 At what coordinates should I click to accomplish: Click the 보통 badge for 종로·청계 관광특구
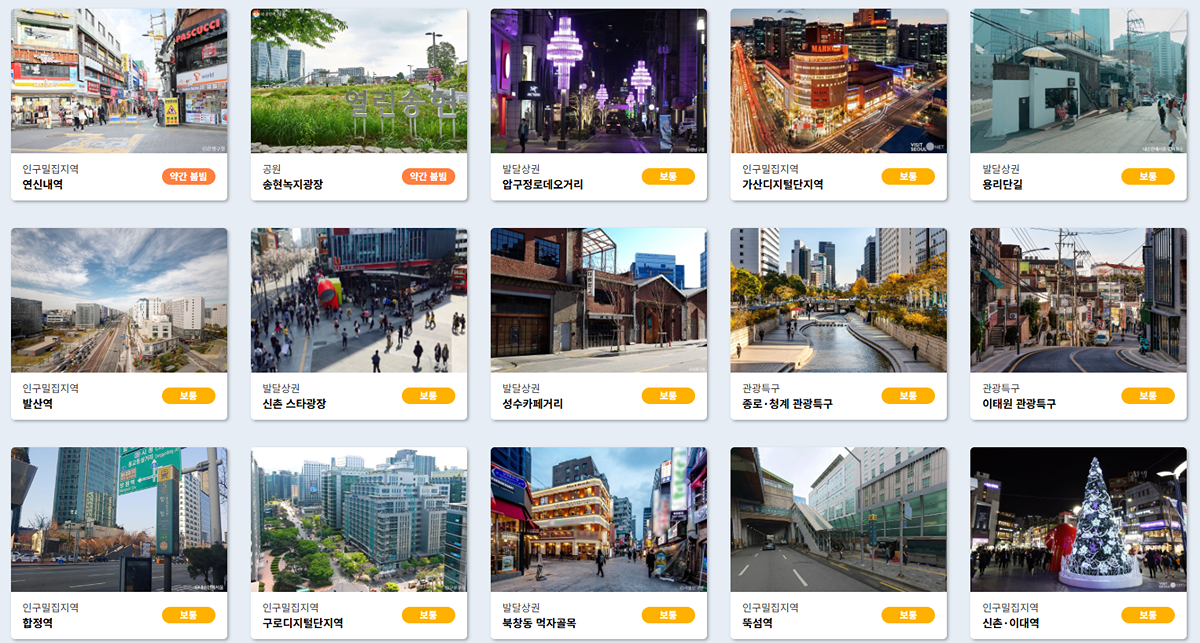pyautogui.click(x=908, y=396)
